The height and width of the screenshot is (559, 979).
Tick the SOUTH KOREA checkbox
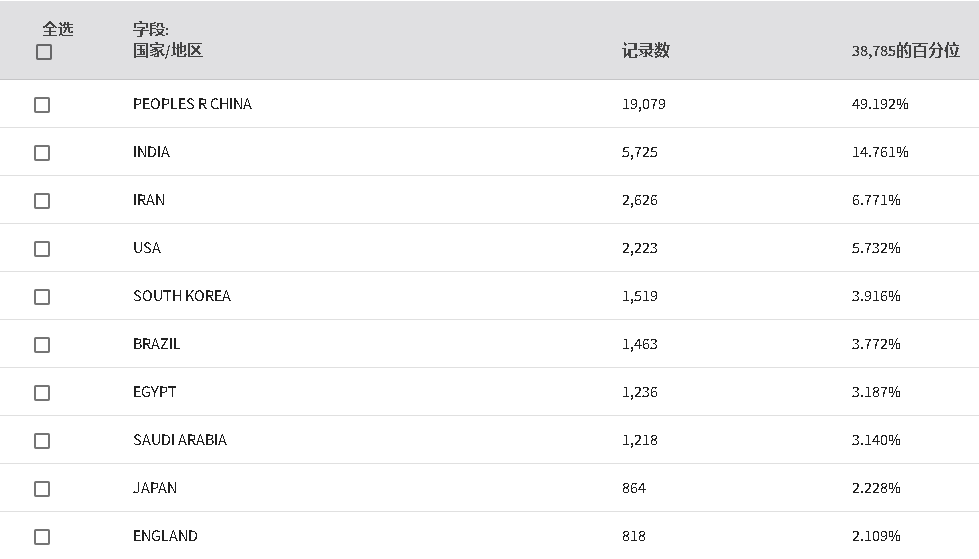click(x=42, y=297)
